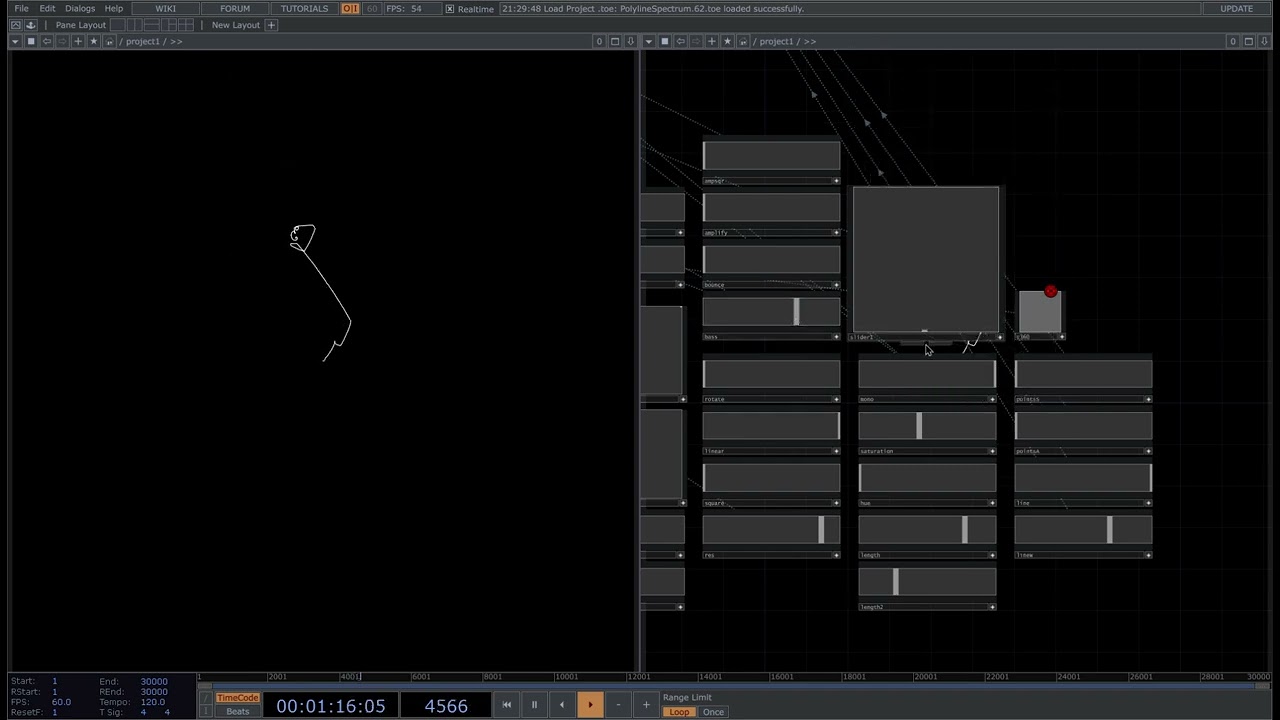Image resolution: width=1280 pixels, height=720 pixels.
Task: Switch timeline display to Beats
Action: click(x=238, y=712)
